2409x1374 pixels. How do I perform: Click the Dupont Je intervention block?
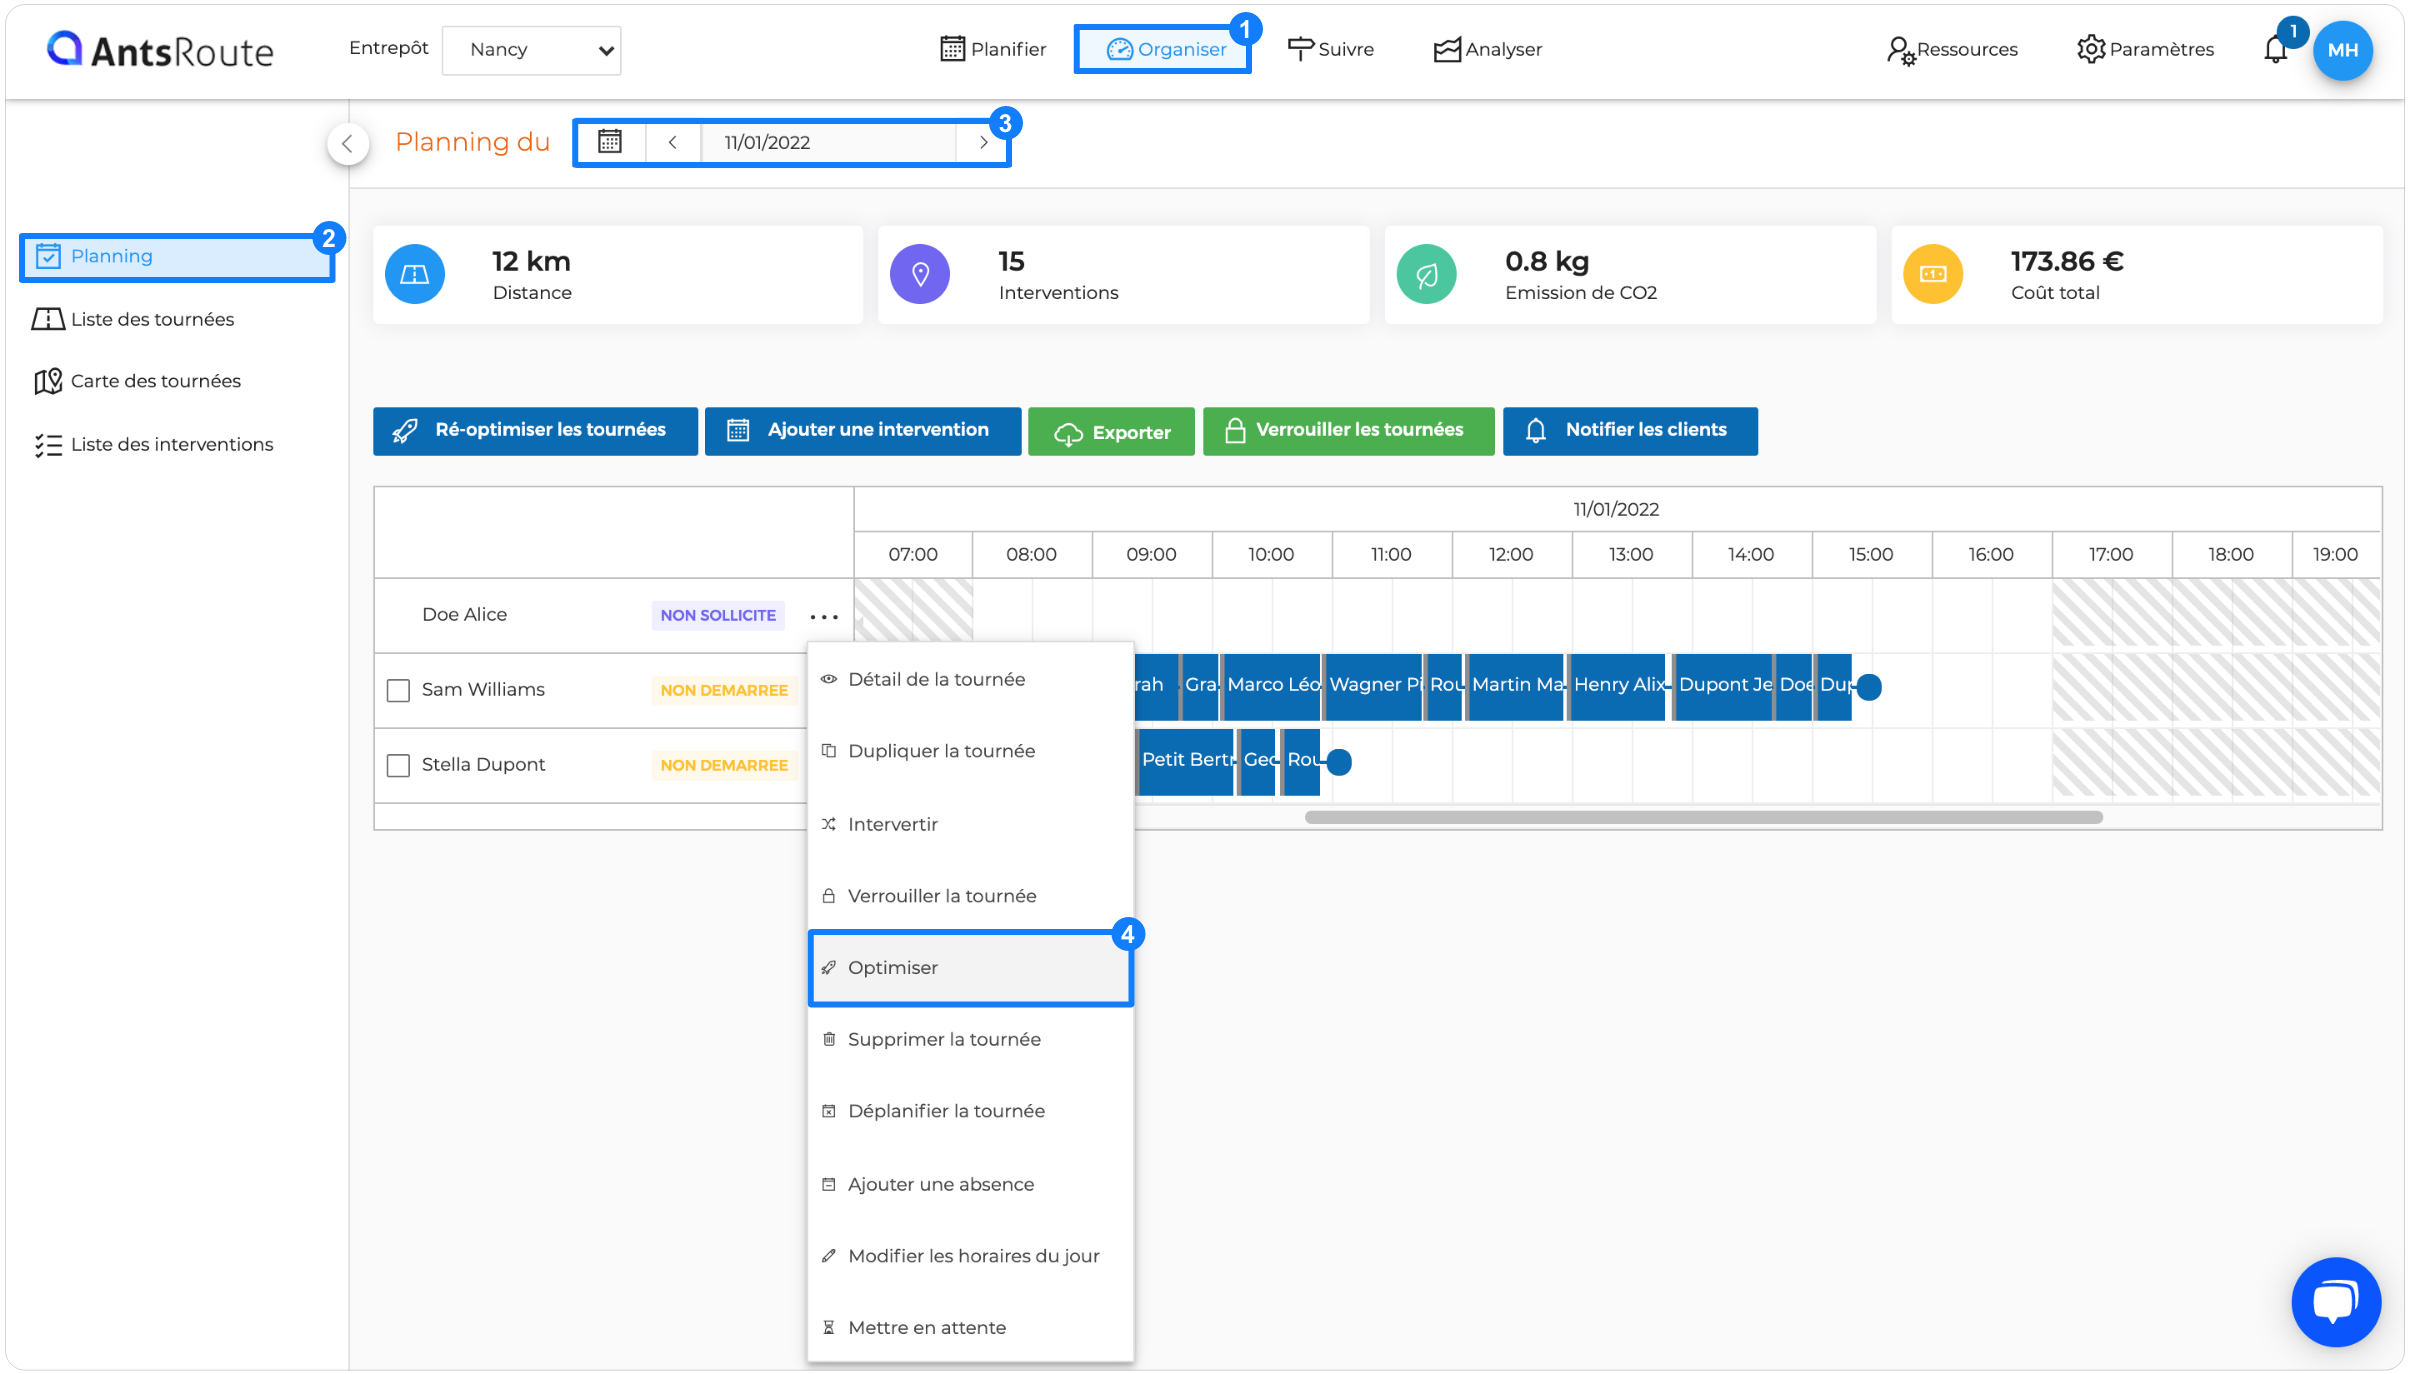point(1724,686)
